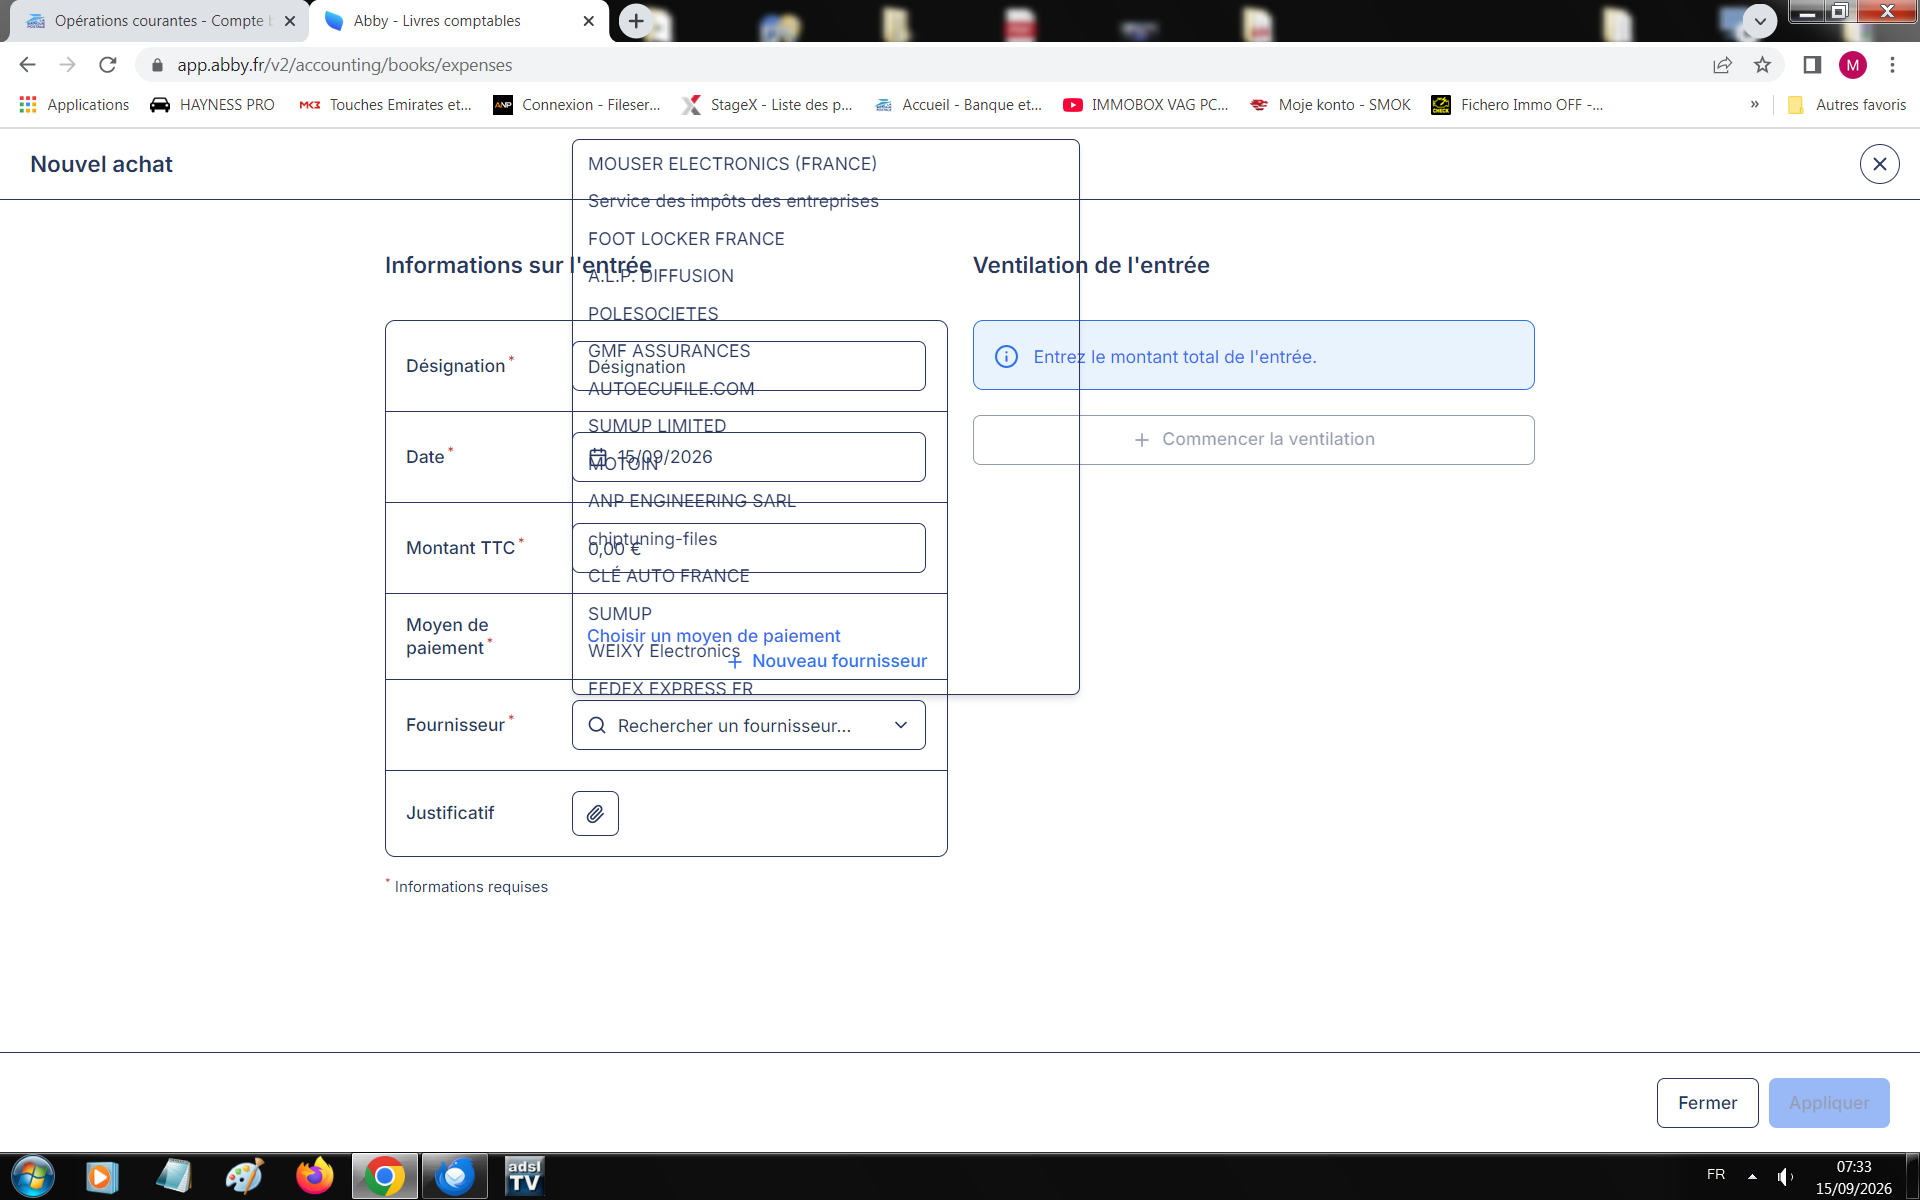This screenshot has width=1920, height=1200.
Task: Open the IMMOBOX VAG PC bookmark
Action: (1146, 105)
